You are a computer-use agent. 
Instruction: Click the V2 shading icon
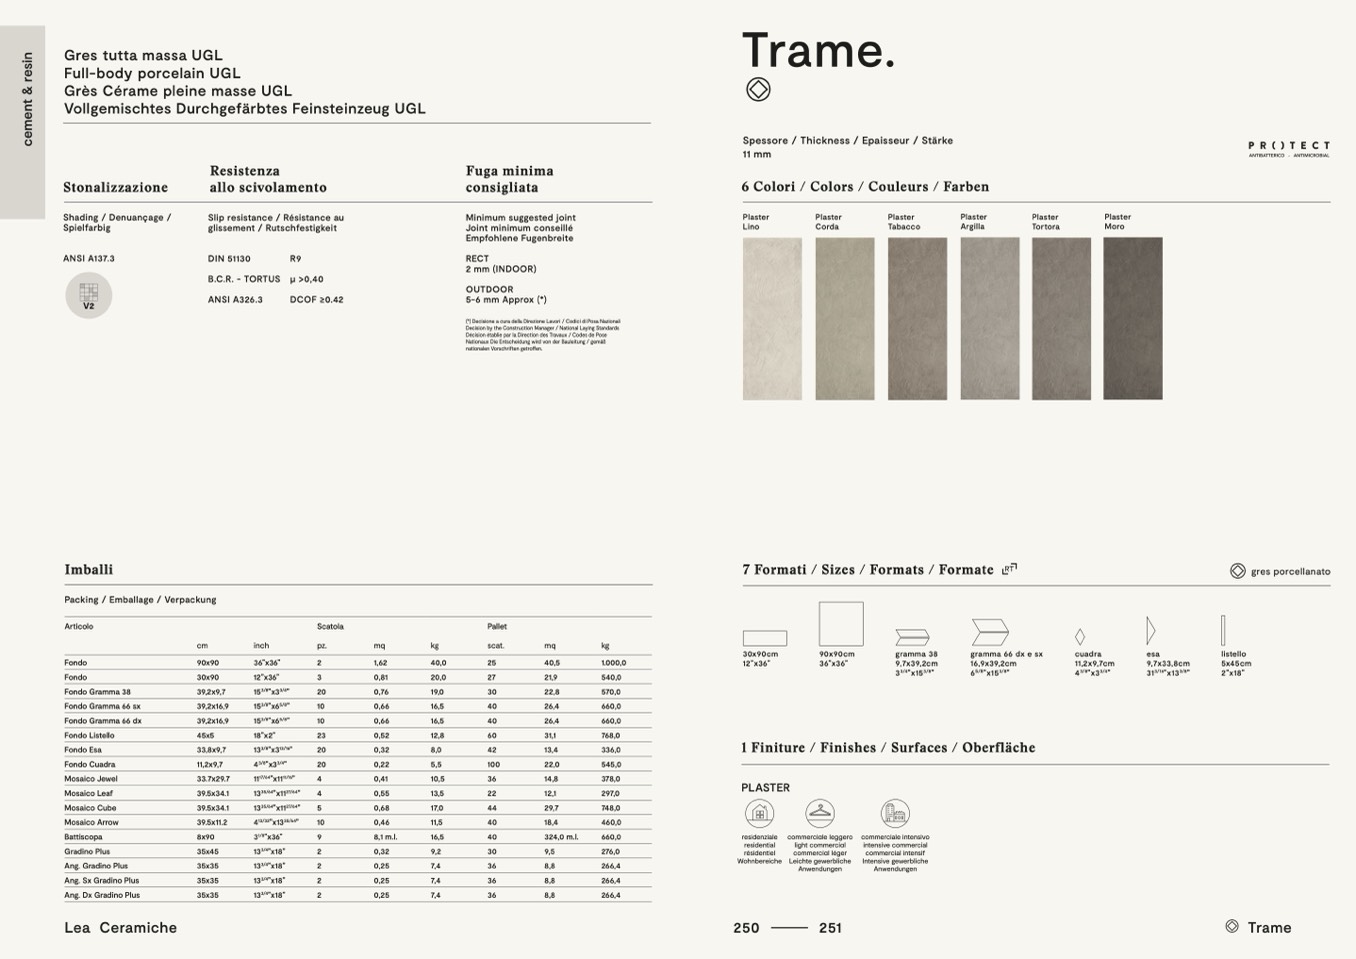pyautogui.click(x=88, y=296)
